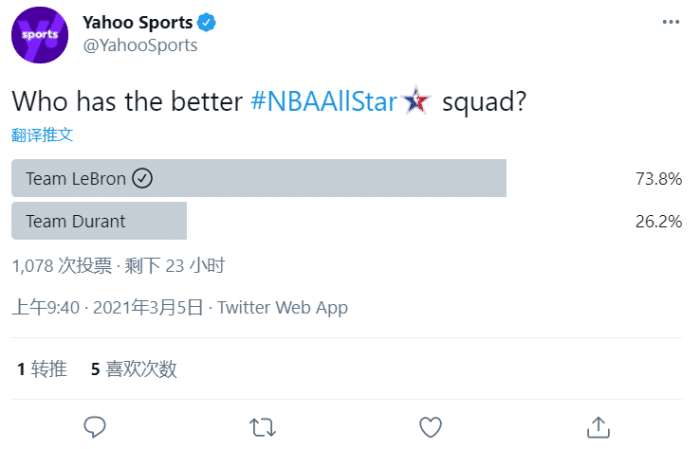View the 5 喜欢次数 likes list
The height and width of the screenshot is (449, 700).
tap(134, 369)
